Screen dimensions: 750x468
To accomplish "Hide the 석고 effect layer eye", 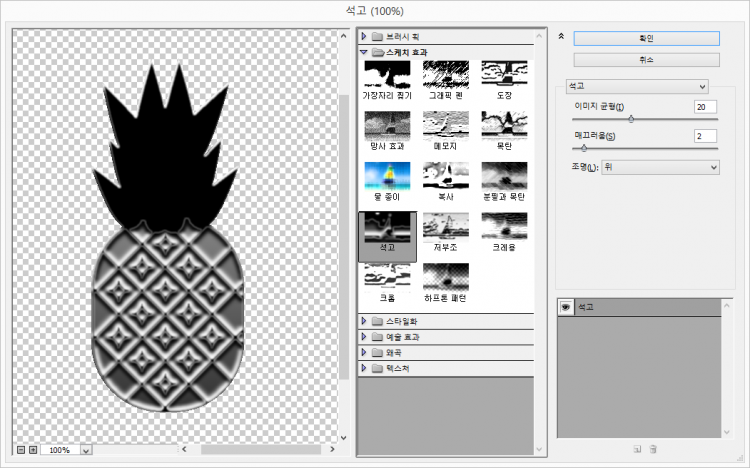I will point(566,308).
